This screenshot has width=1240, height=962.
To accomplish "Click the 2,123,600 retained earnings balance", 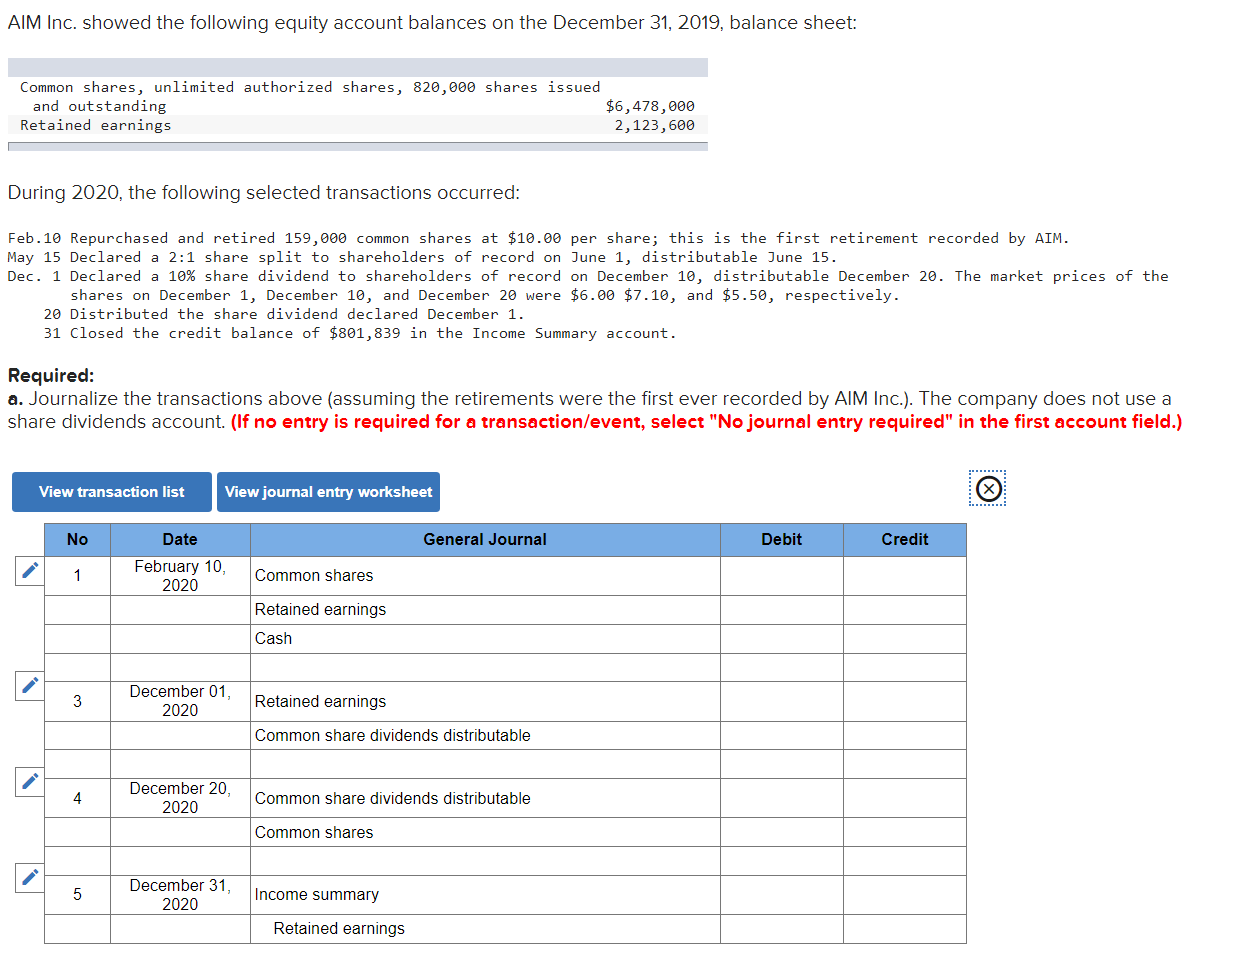I will pyautogui.click(x=654, y=125).
